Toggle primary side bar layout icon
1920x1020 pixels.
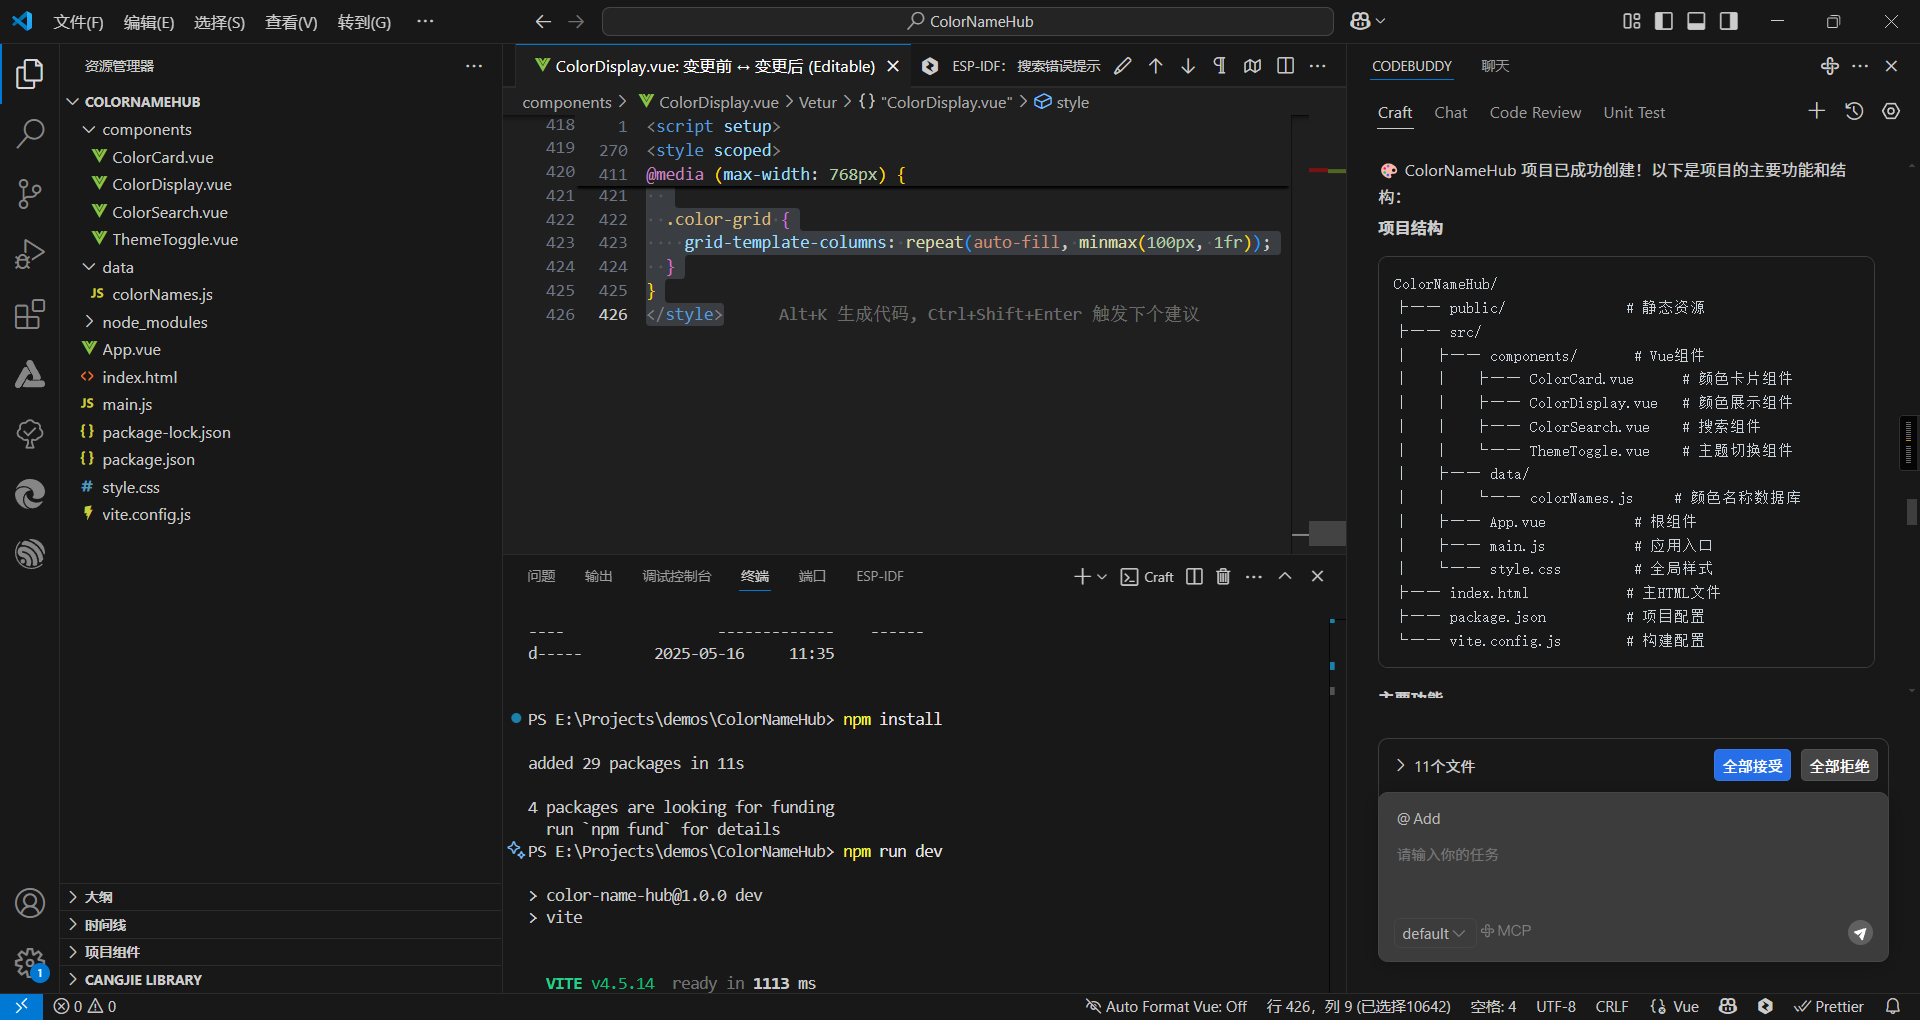[1664, 21]
